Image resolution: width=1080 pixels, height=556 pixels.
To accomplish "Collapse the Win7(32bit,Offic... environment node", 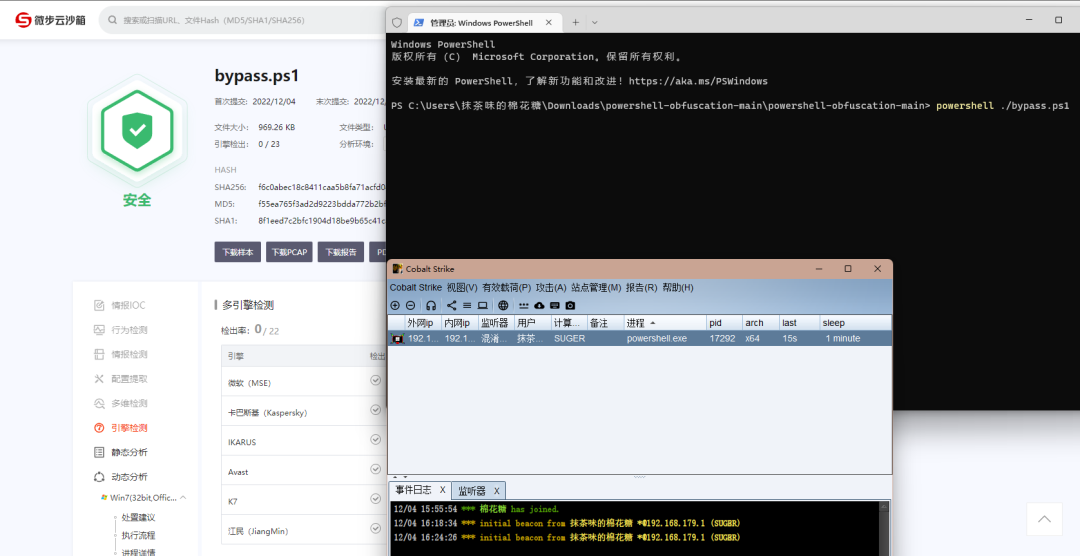I will click(x=184, y=497).
